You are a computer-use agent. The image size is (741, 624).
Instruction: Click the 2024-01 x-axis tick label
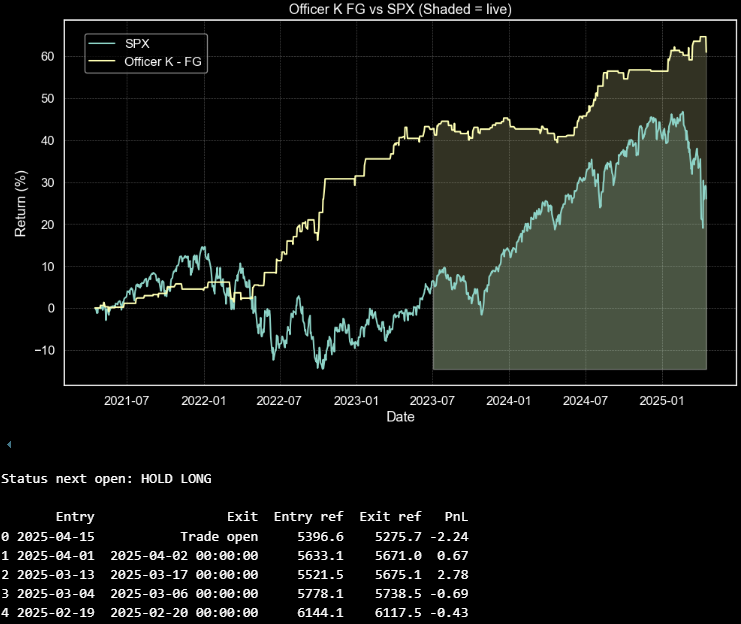pyautogui.click(x=508, y=401)
